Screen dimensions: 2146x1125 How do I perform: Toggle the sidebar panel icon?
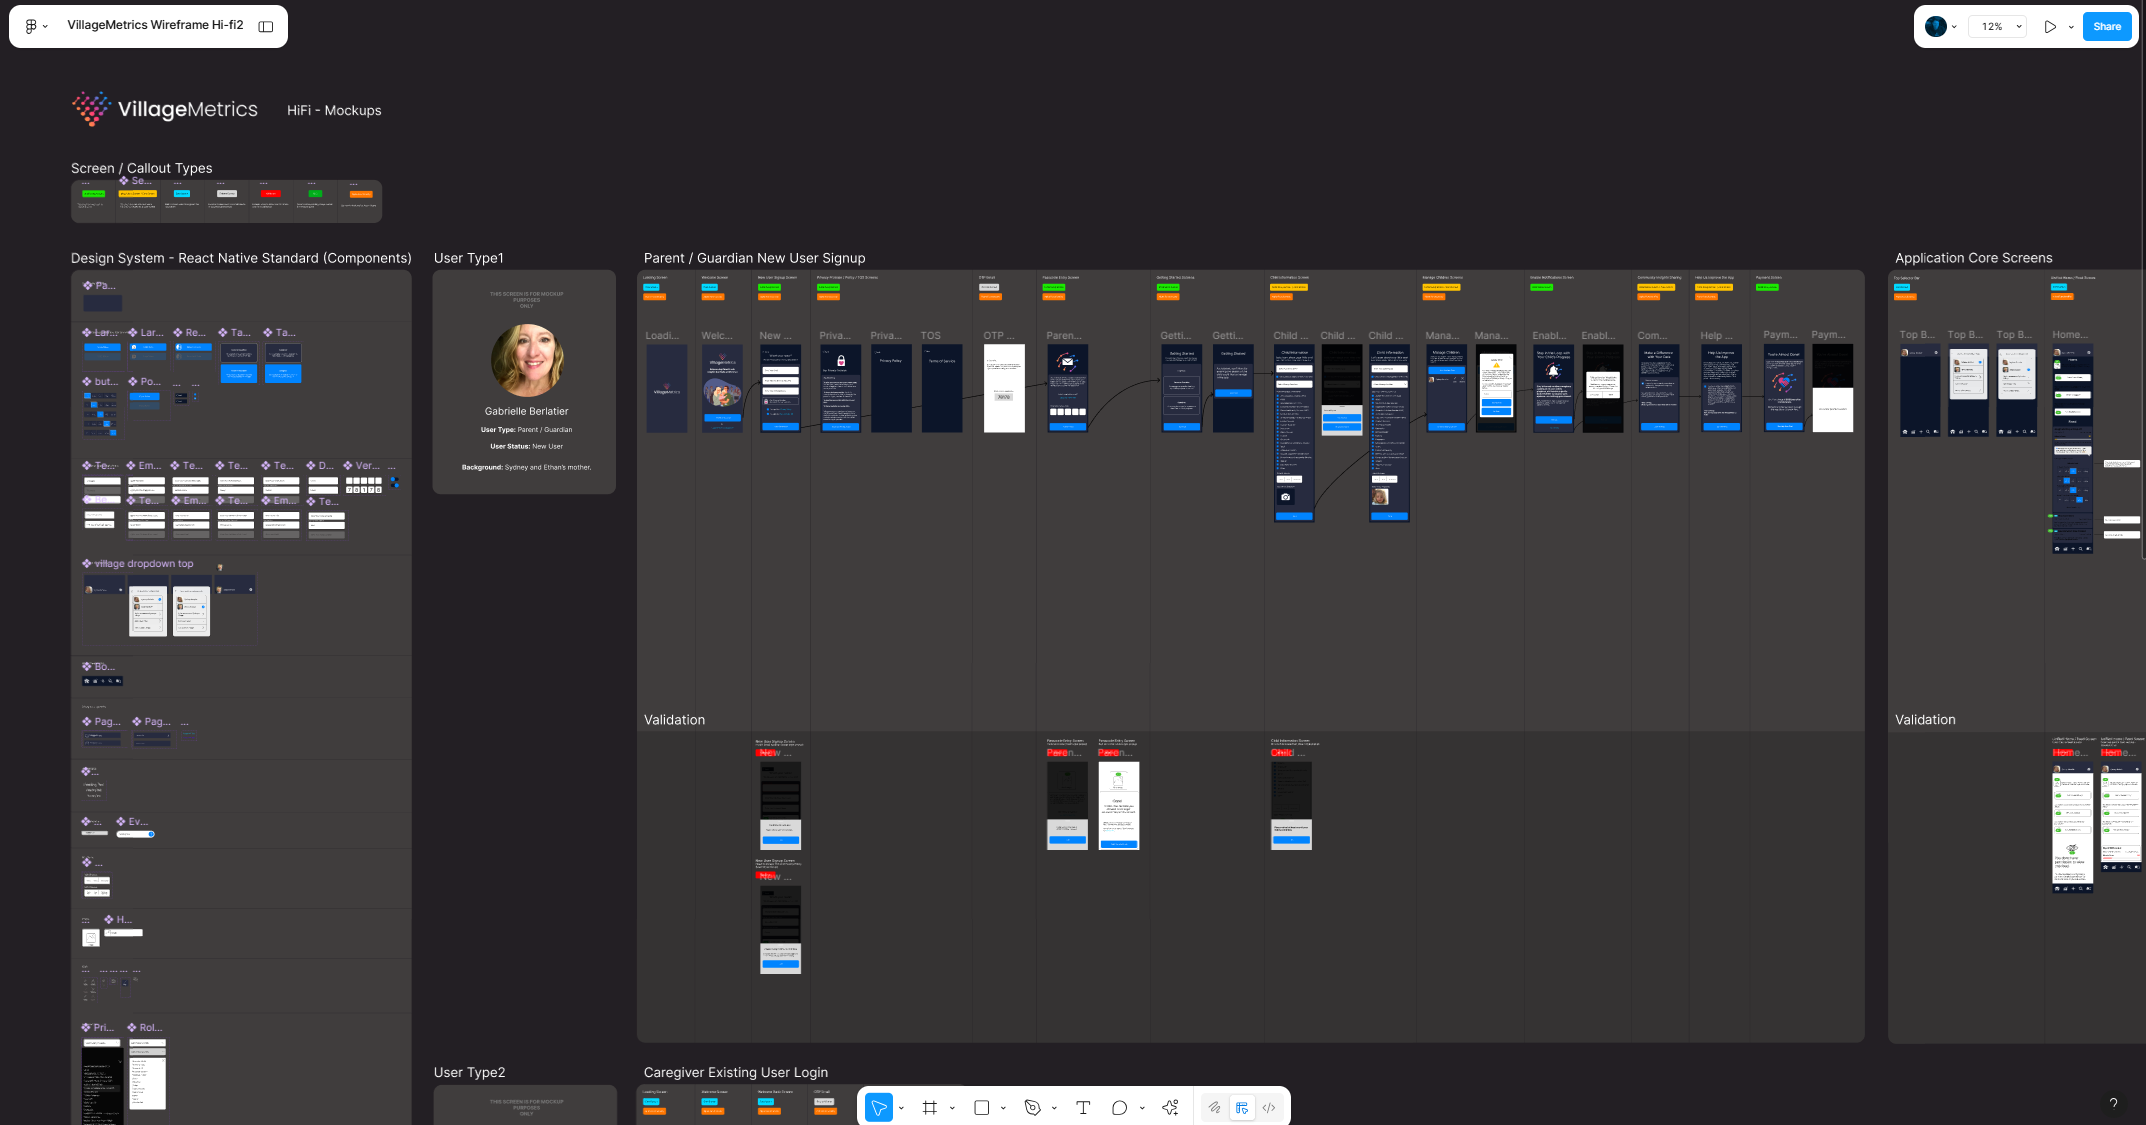click(x=266, y=26)
